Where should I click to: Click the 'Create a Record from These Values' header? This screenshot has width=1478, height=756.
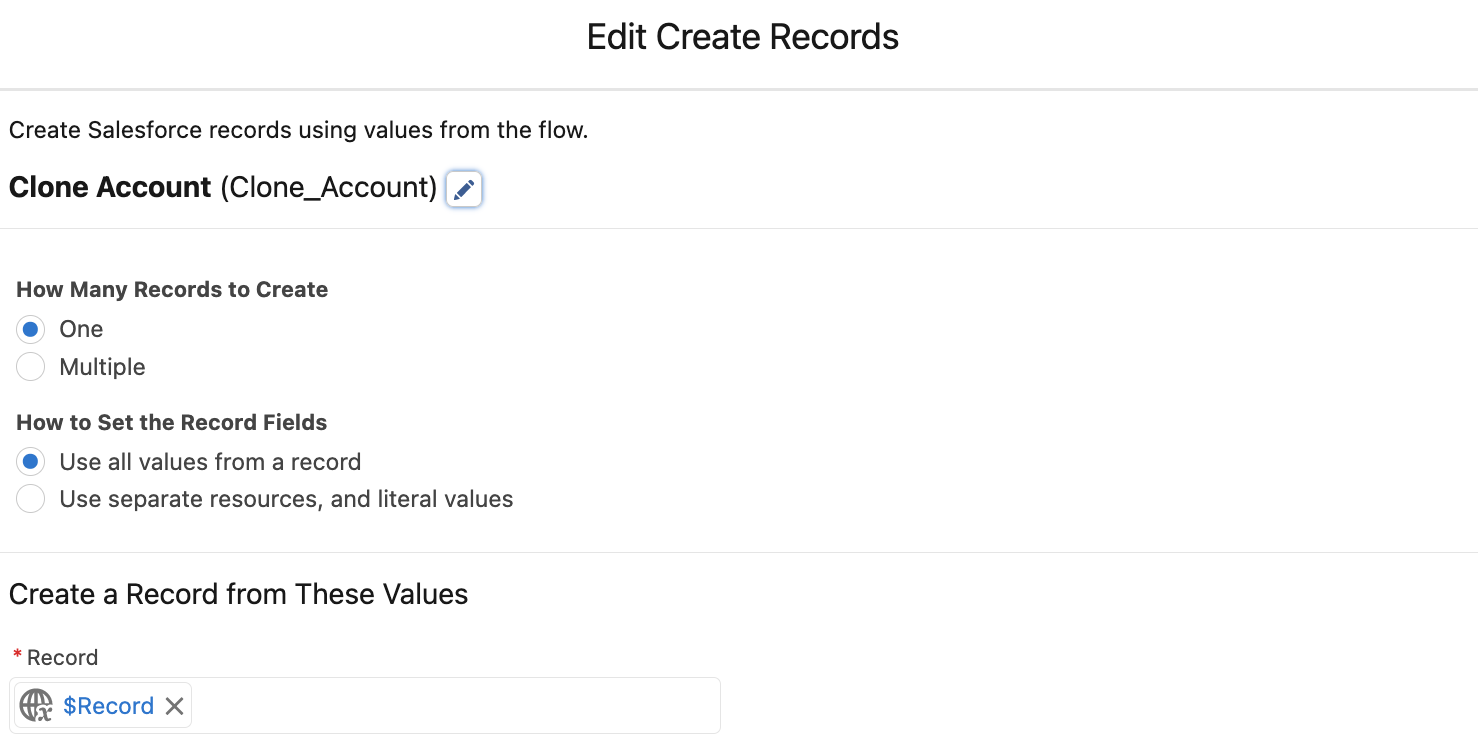click(x=238, y=594)
